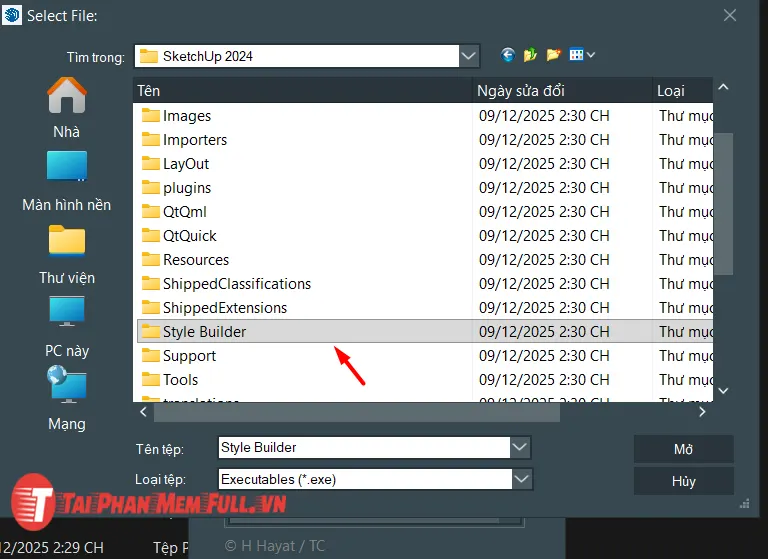Open the PC này location
Image resolution: width=768 pixels, height=559 pixels.
tap(67, 328)
